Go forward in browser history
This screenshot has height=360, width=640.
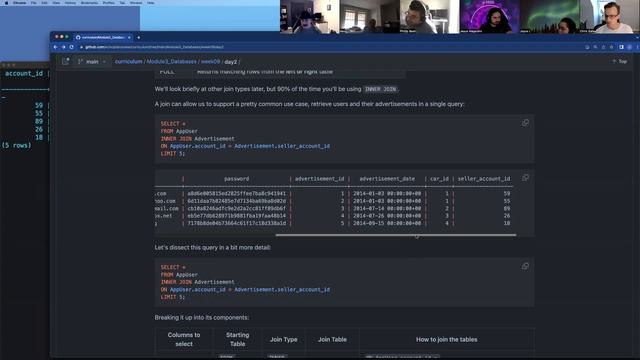pos(63,47)
